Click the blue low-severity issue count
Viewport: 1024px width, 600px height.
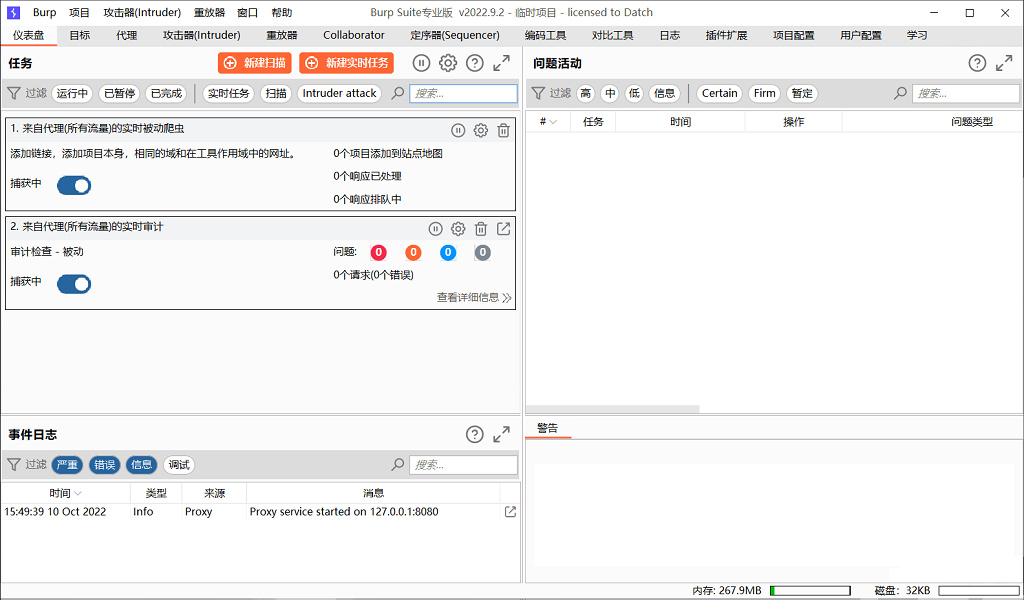point(448,253)
